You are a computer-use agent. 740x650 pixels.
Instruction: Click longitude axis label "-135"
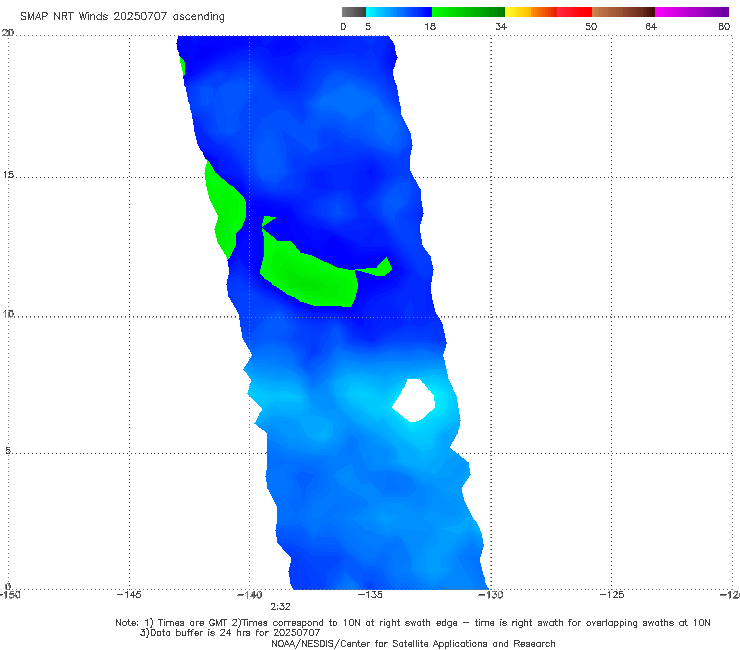click(370, 595)
